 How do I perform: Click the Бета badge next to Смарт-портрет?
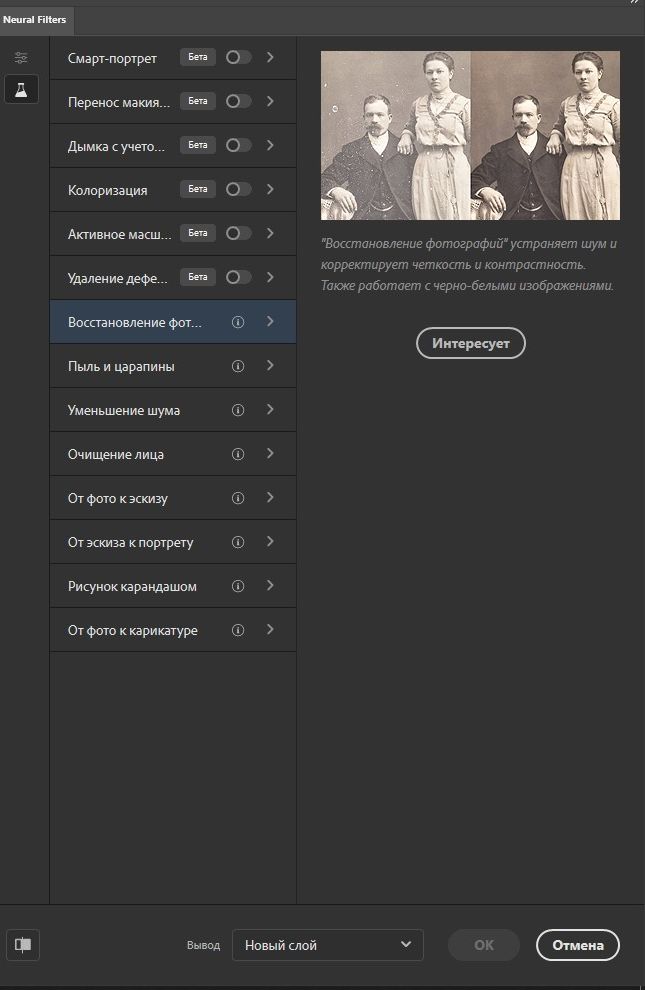point(198,57)
